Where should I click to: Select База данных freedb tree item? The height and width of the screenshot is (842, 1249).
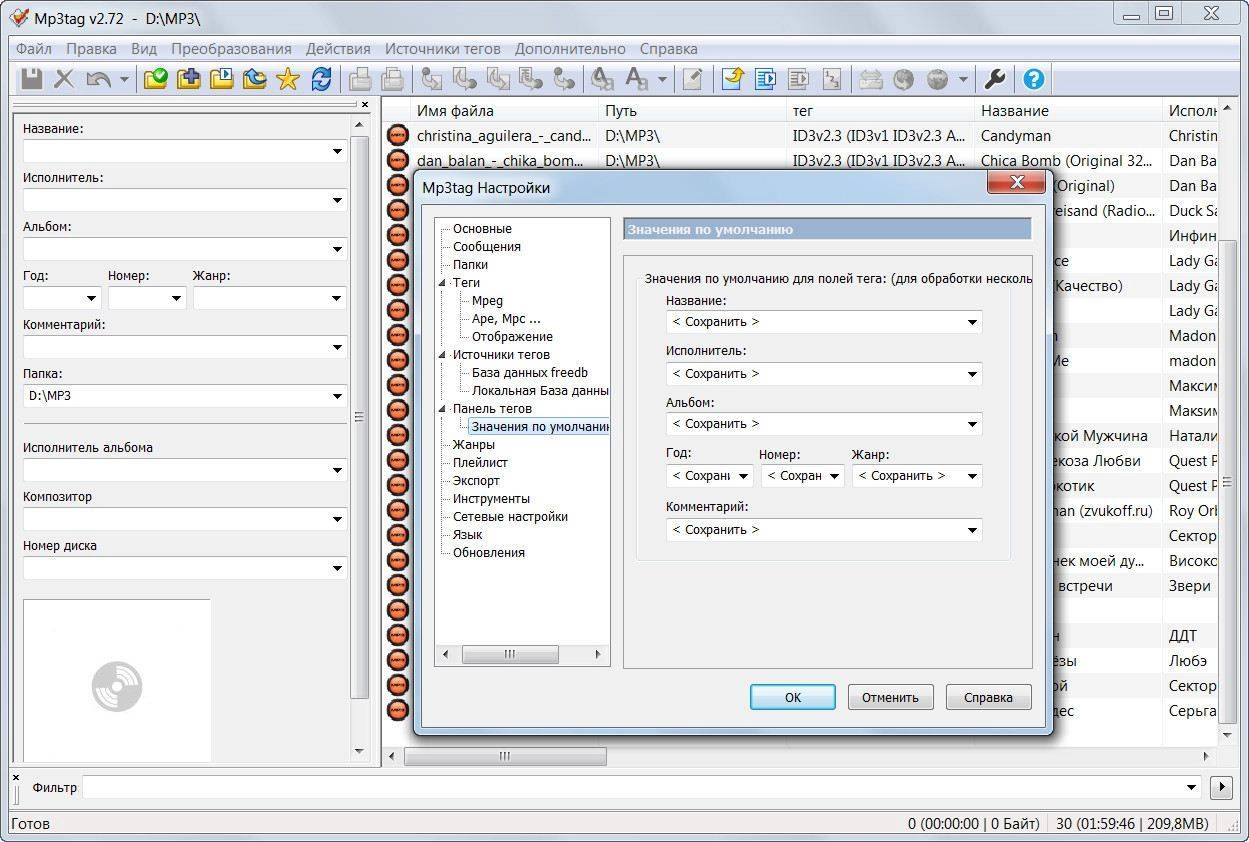[x=530, y=372]
